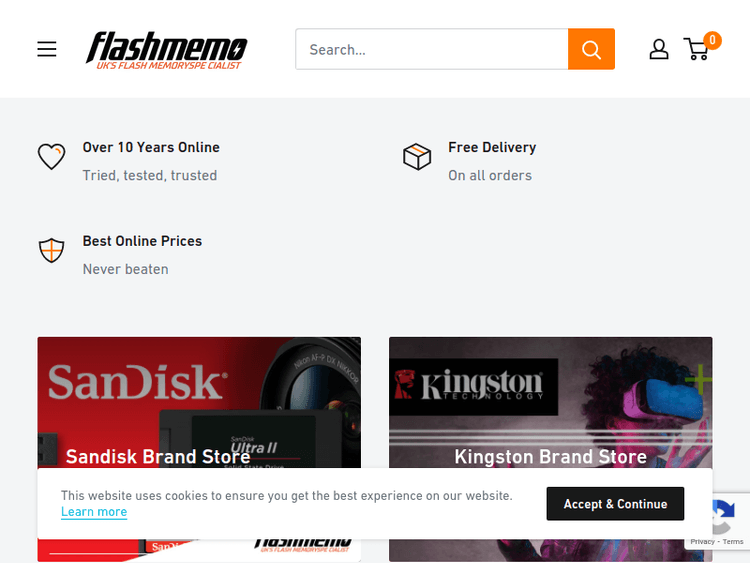Click the shield icon beside Best Online Prices

click(x=52, y=250)
